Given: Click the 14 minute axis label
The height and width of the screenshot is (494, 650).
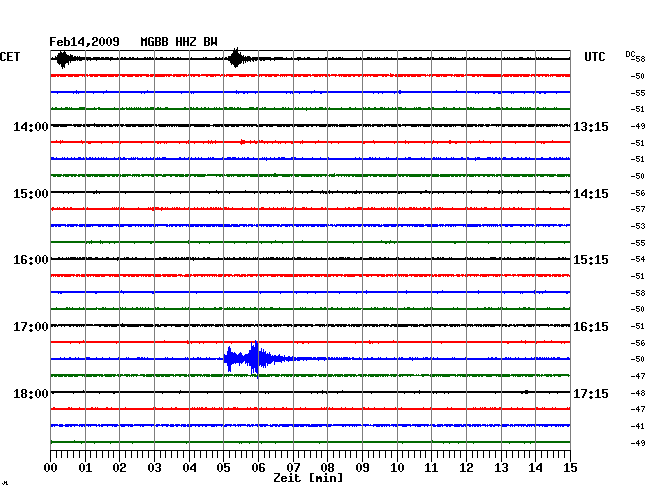Looking at the screenshot, I should pyautogui.click(x=536, y=467).
